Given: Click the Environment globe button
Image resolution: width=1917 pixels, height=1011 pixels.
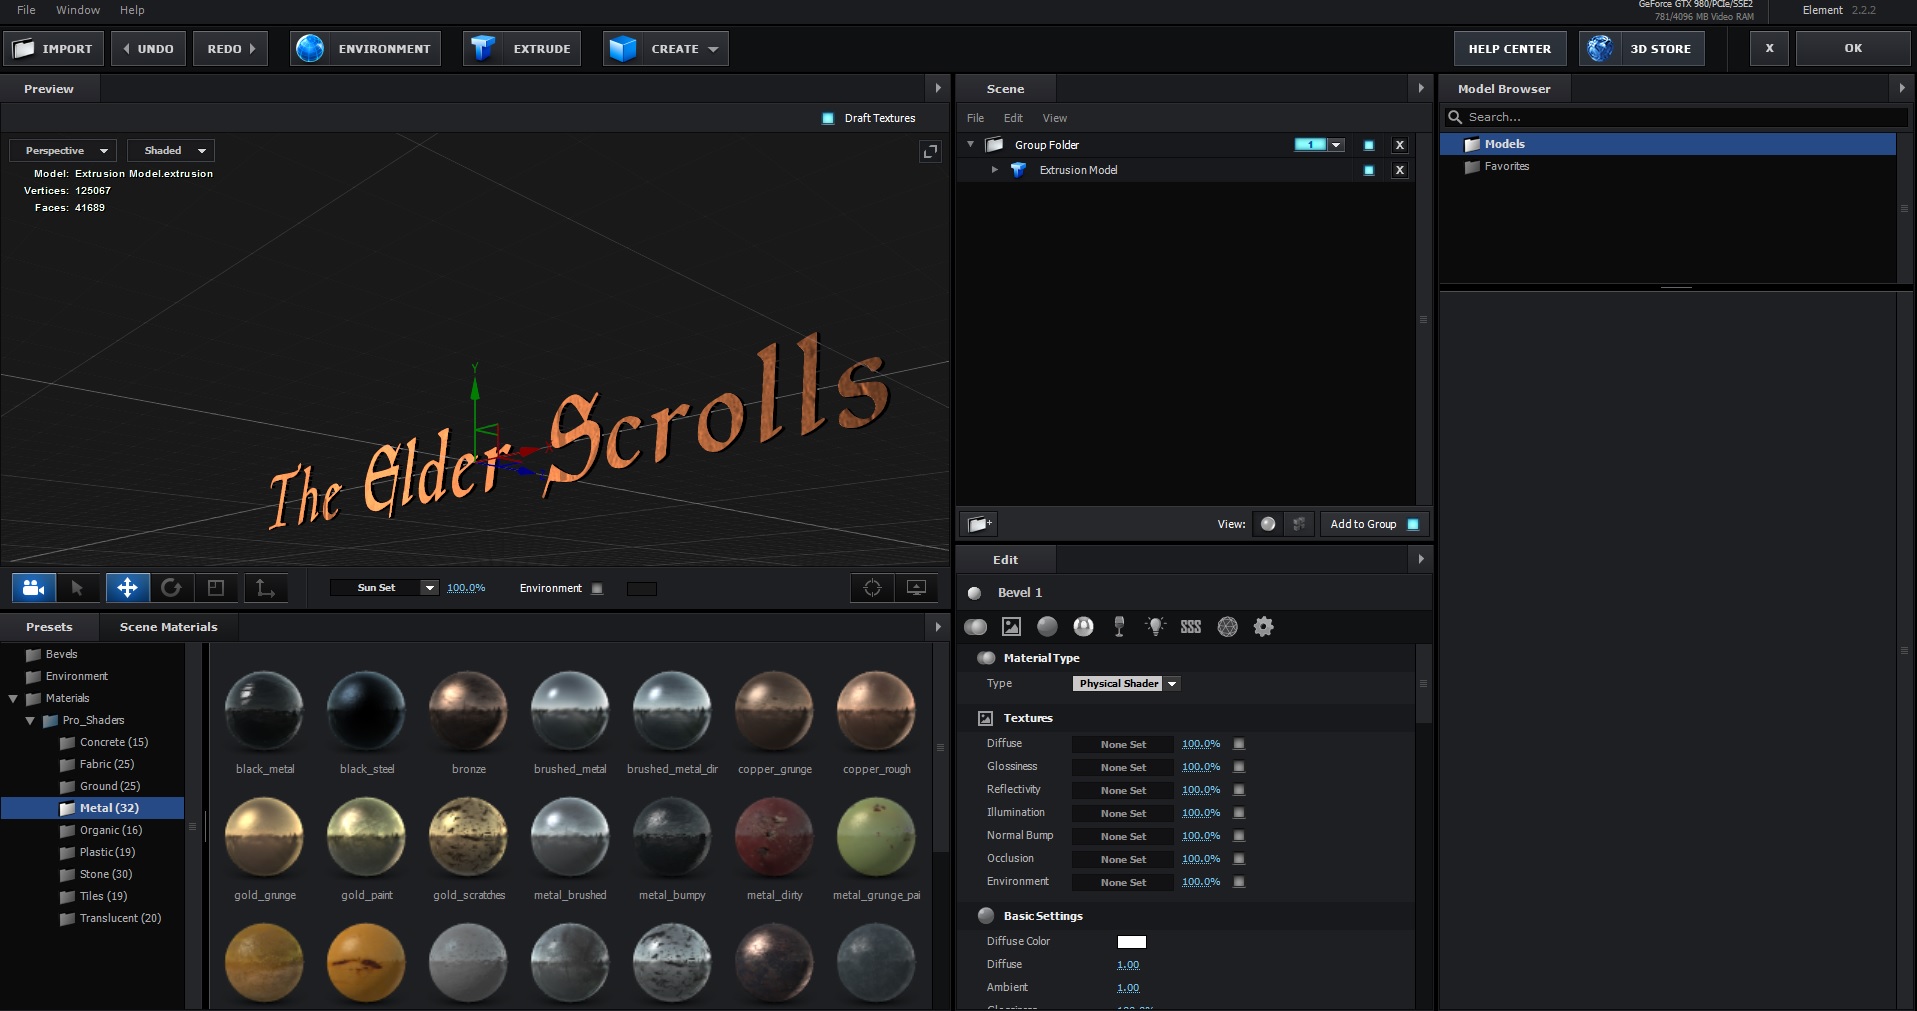Looking at the screenshot, I should pyautogui.click(x=366, y=49).
